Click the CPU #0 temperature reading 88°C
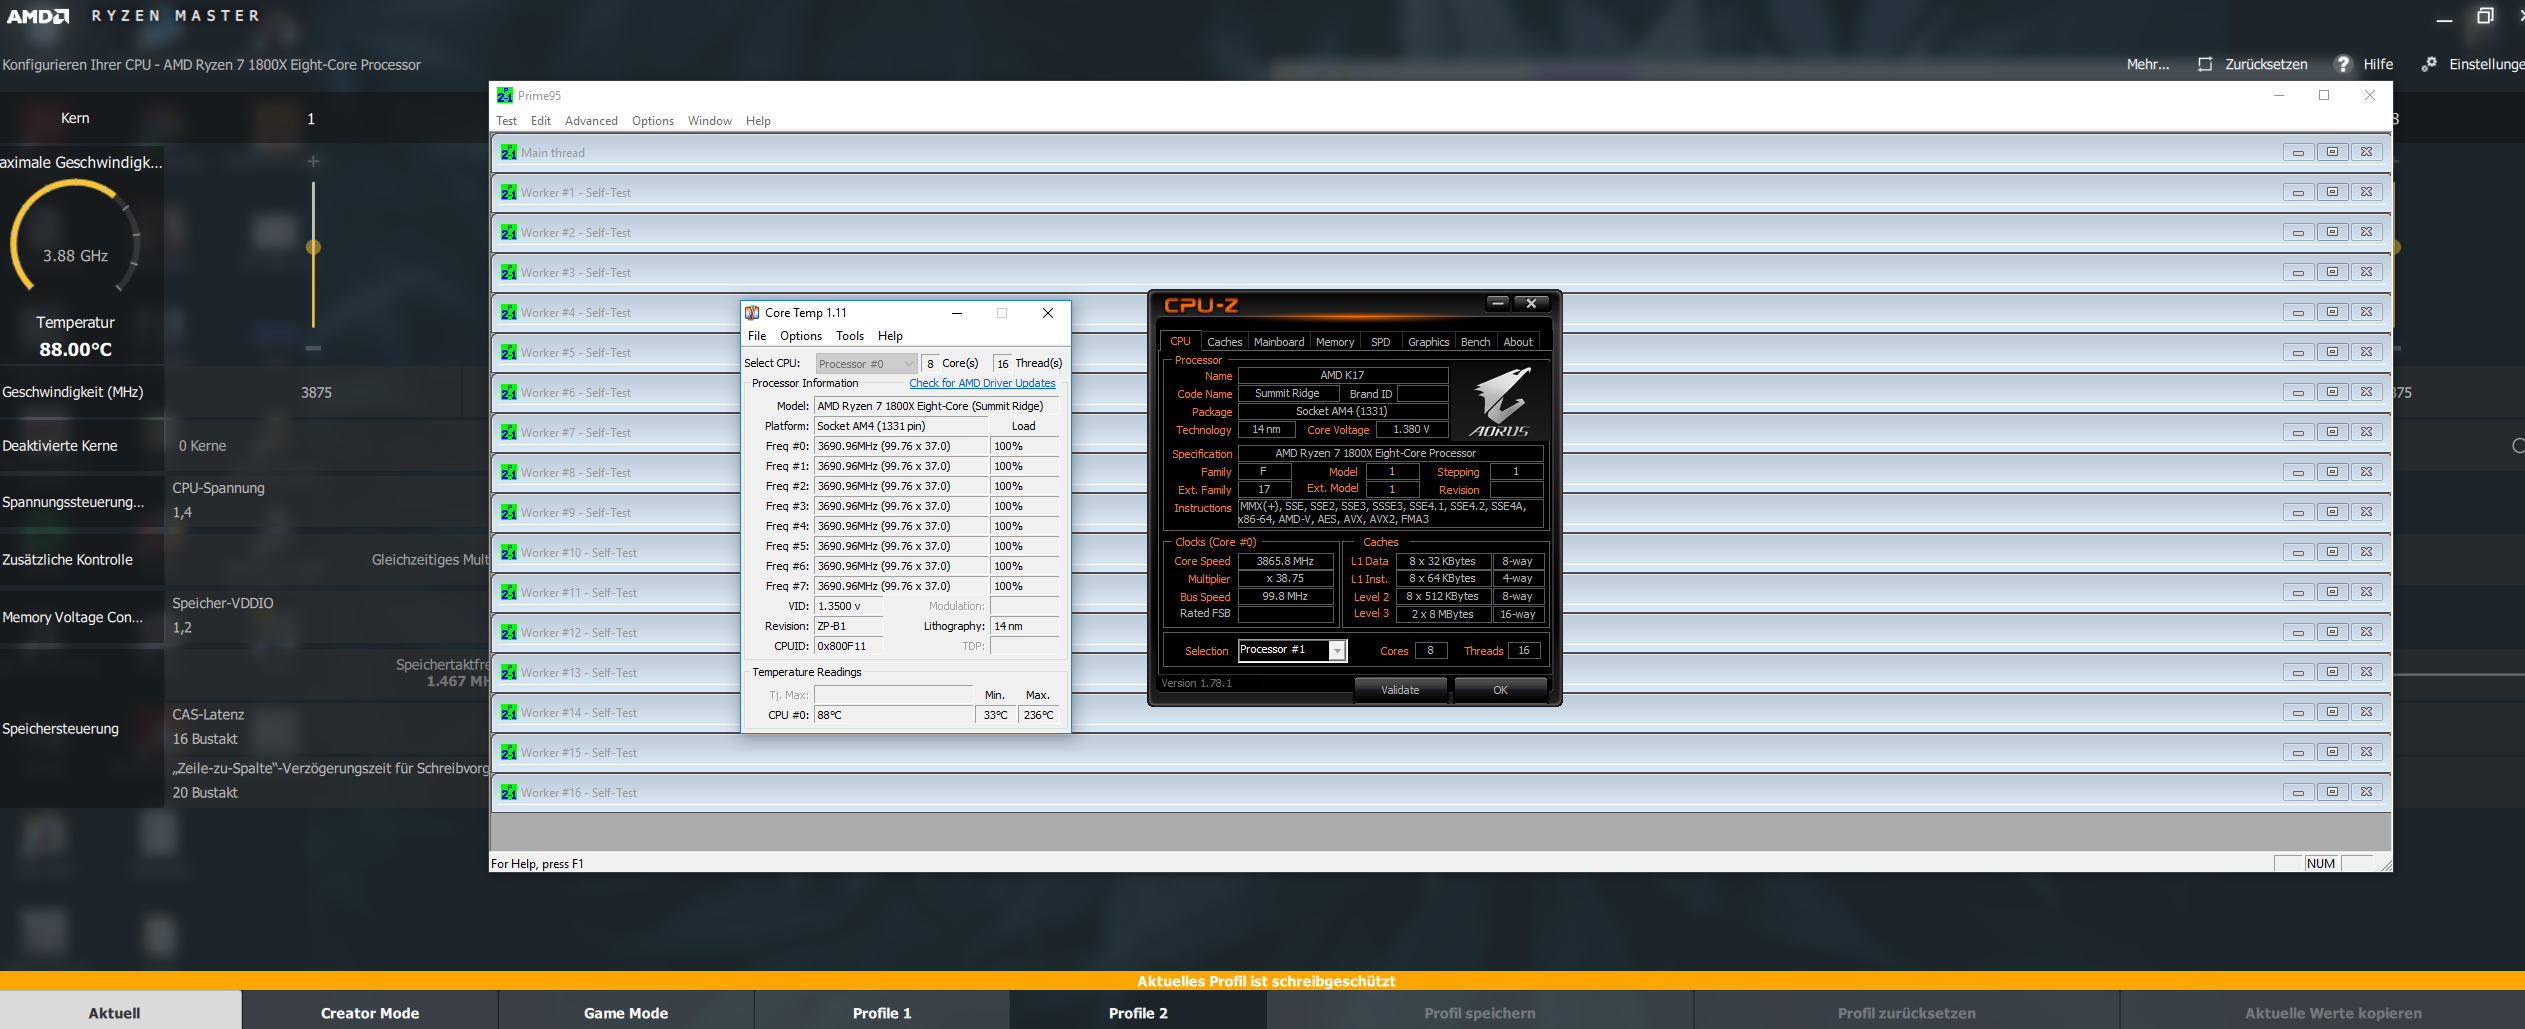The width and height of the screenshot is (2525, 1029). pyautogui.click(x=893, y=715)
